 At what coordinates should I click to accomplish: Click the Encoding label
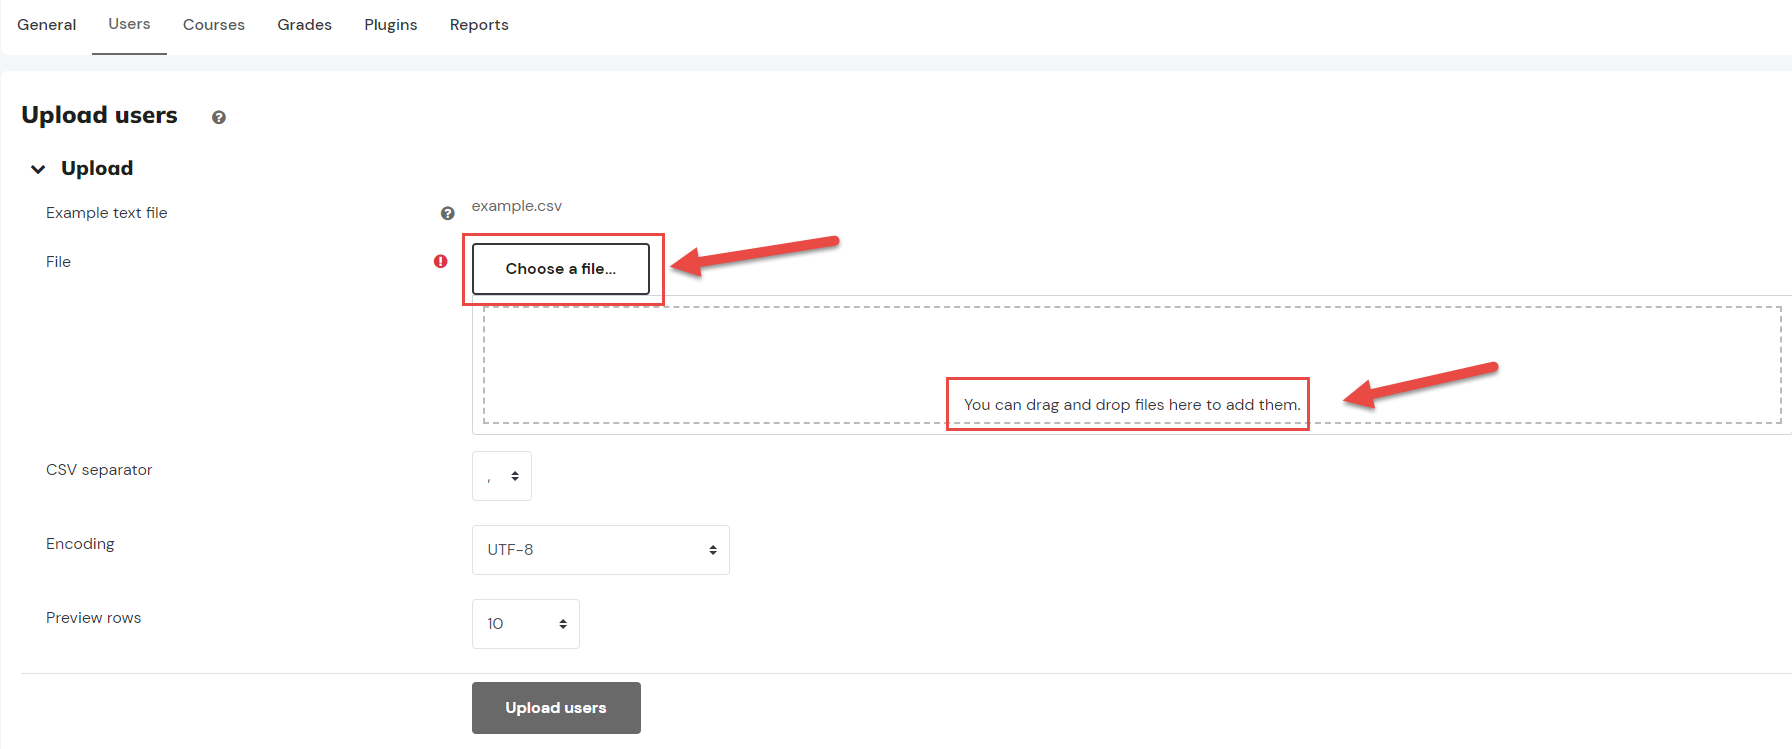click(80, 544)
